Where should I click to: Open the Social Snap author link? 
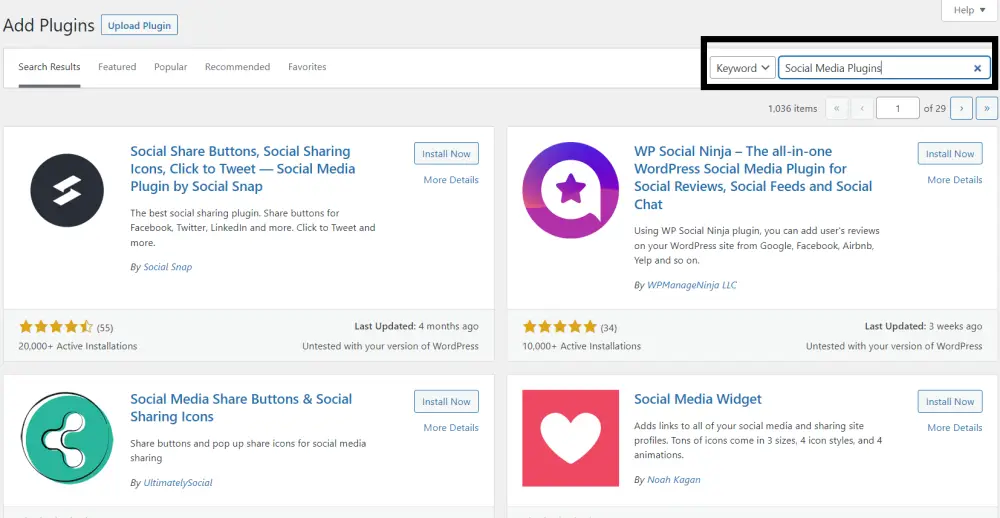[x=168, y=267]
